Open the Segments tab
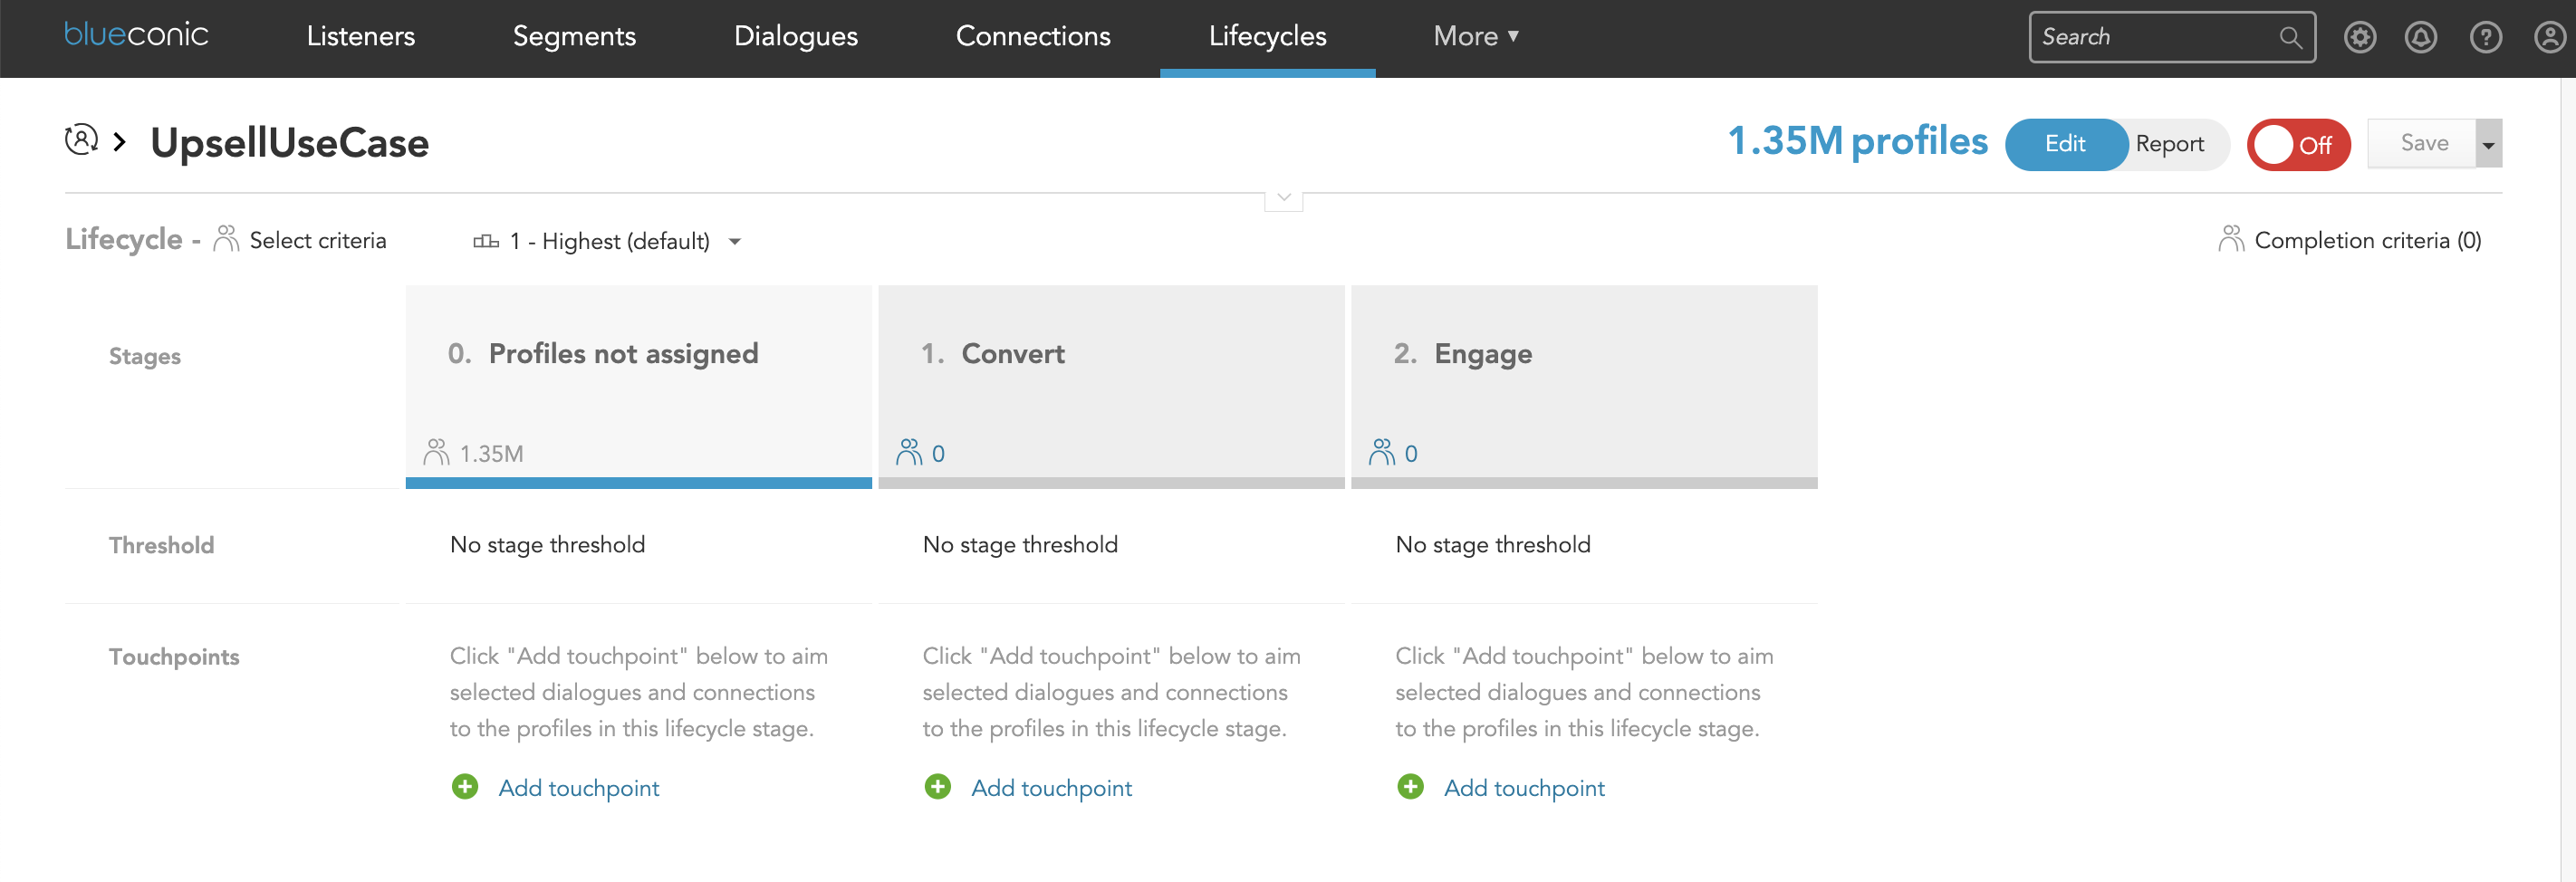This screenshot has width=2576, height=882. tap(574, 36)
